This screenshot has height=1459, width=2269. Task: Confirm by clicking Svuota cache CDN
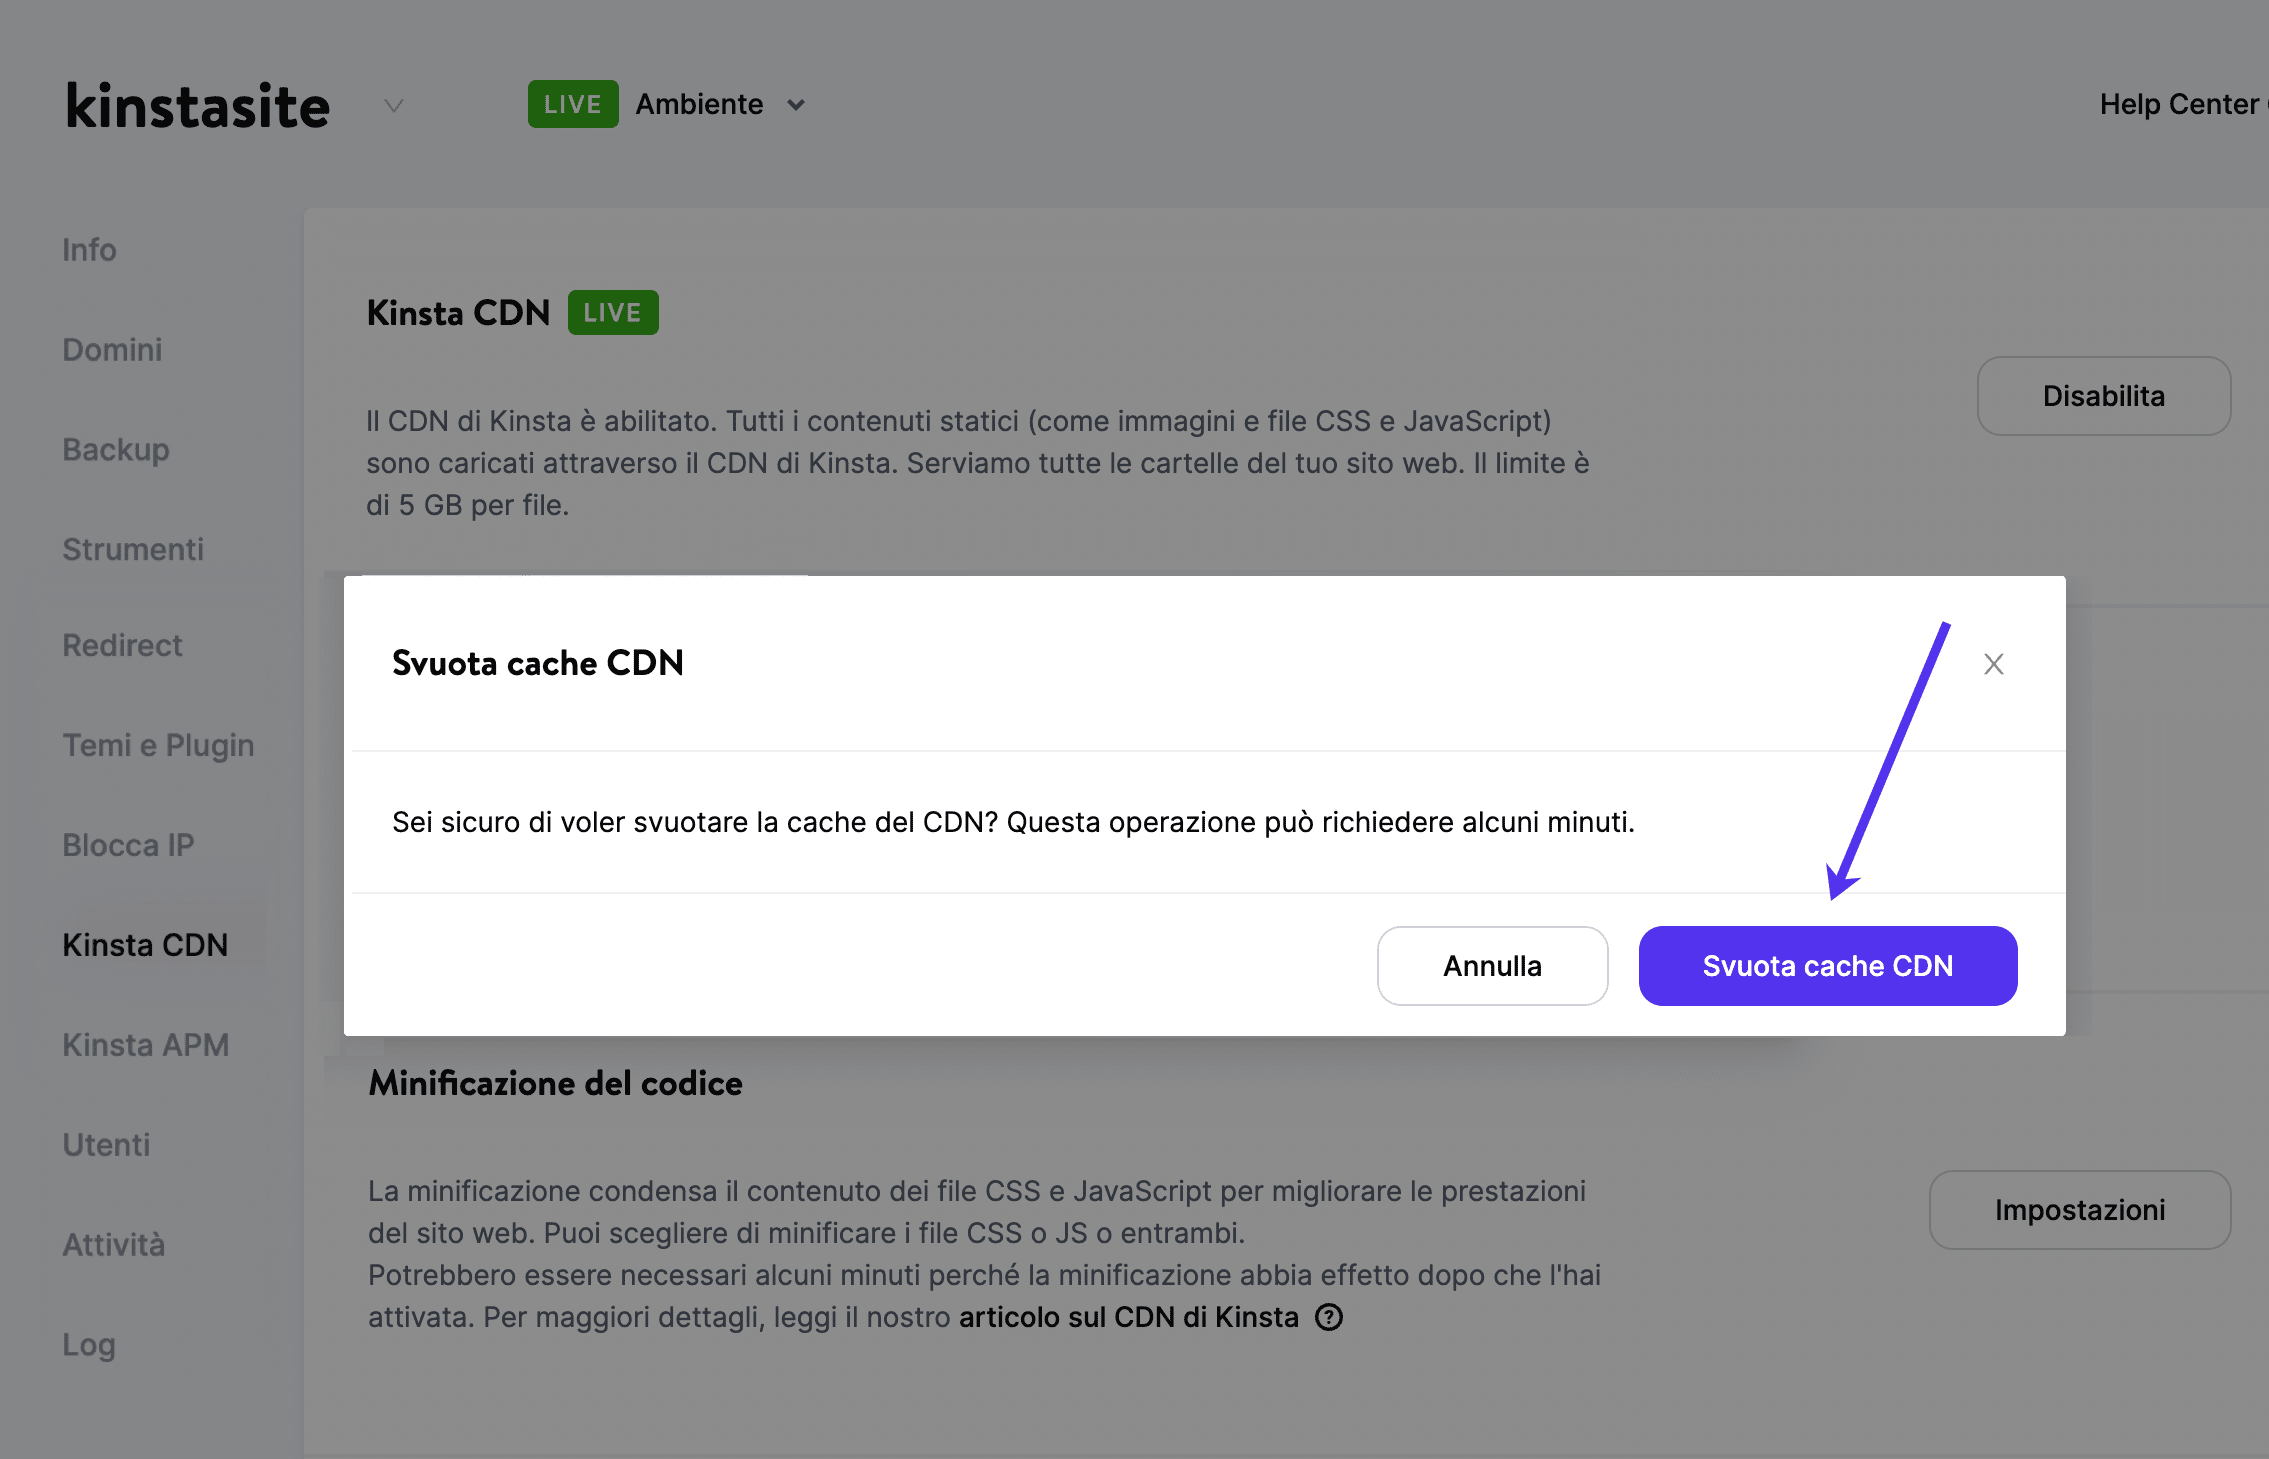1826,965
